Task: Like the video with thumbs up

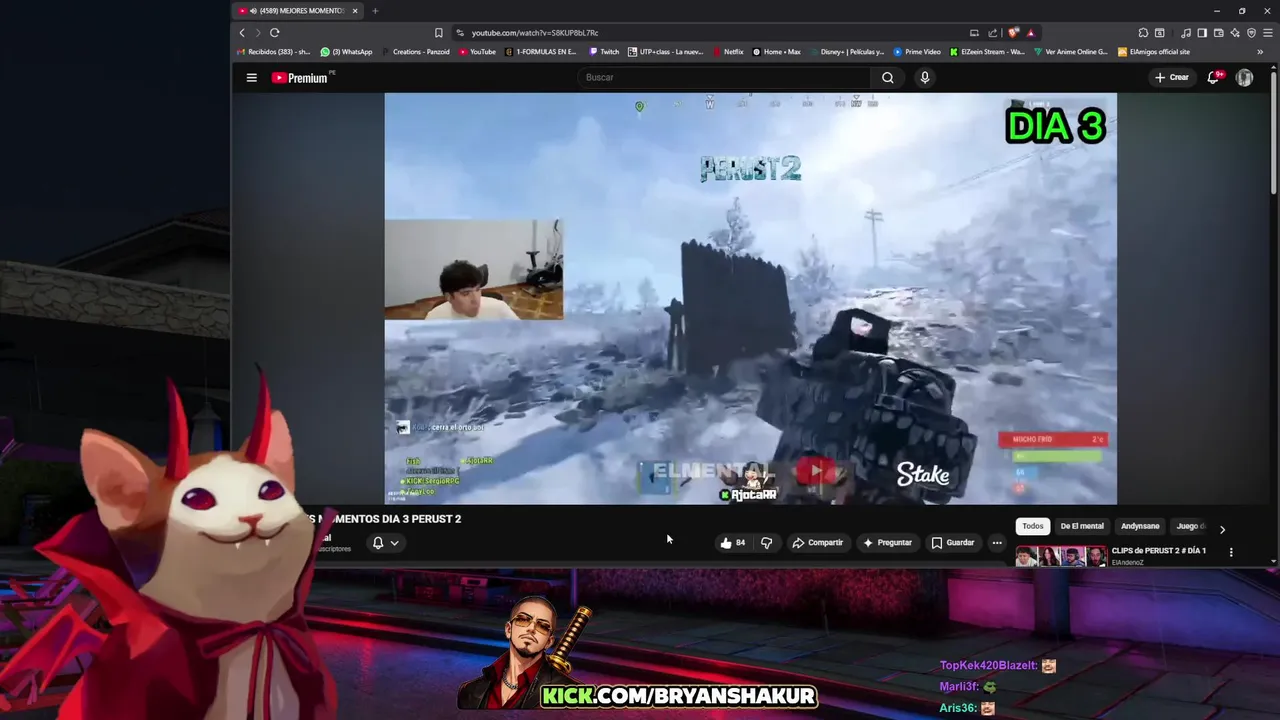Action: (732, 543)
